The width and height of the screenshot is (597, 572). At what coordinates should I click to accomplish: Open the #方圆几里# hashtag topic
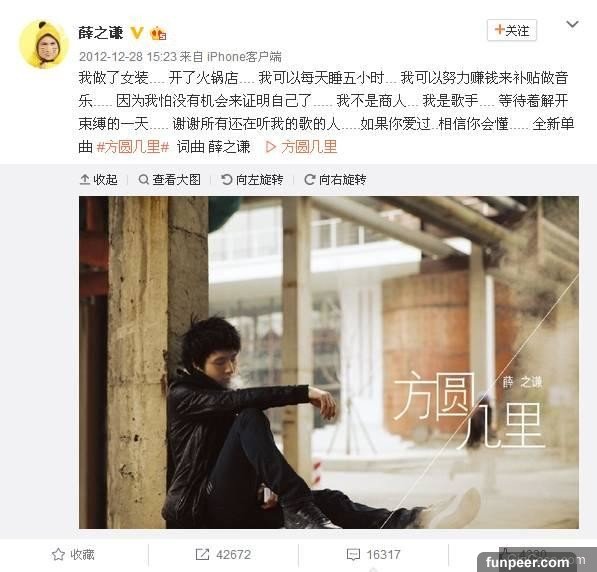(133, 147)
